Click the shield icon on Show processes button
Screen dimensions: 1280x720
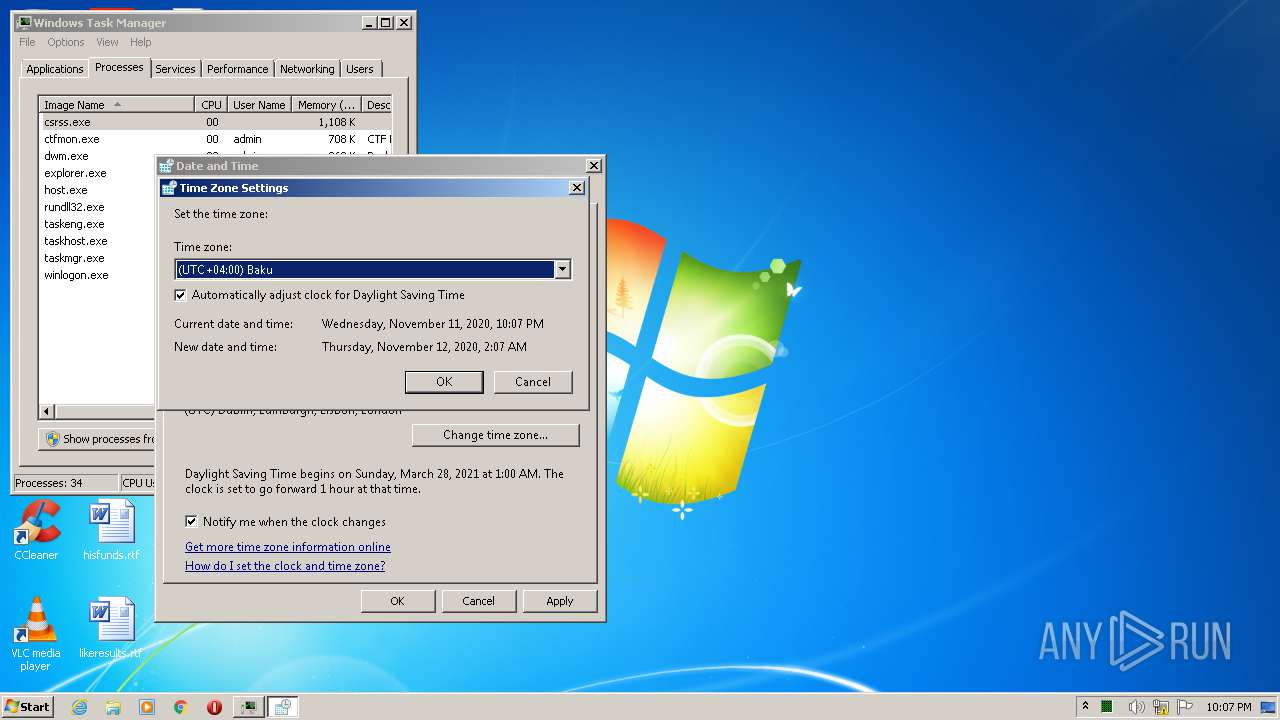[53, 439]
